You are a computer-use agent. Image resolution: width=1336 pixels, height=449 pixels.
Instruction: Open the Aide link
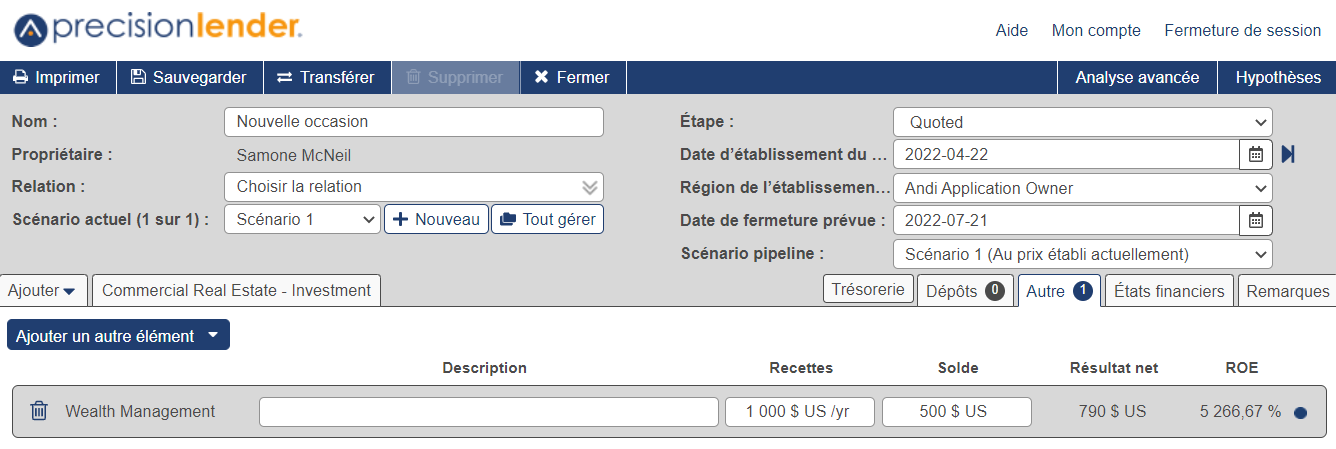click(x=1012, y=31)
